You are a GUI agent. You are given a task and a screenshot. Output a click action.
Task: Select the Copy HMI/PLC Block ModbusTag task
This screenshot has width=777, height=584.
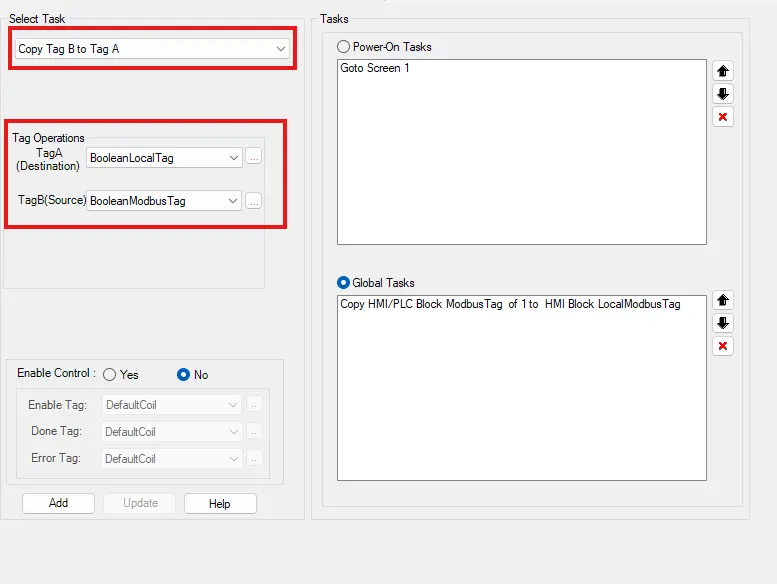[510, 304]
